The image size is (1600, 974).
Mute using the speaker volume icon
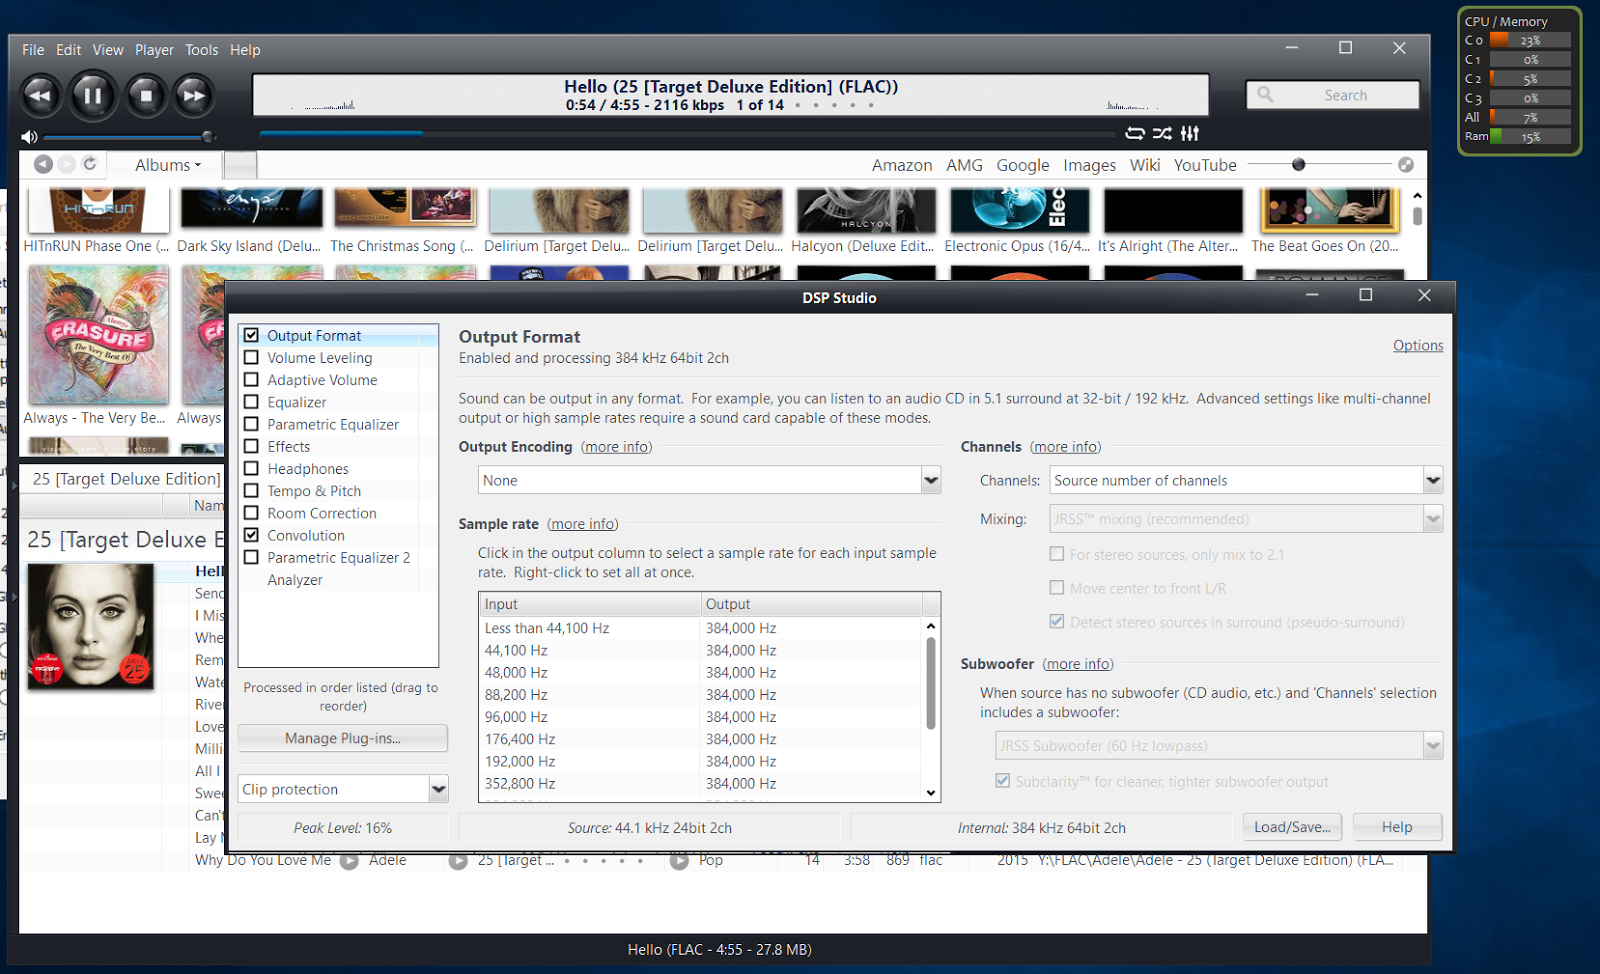[29, 137]
